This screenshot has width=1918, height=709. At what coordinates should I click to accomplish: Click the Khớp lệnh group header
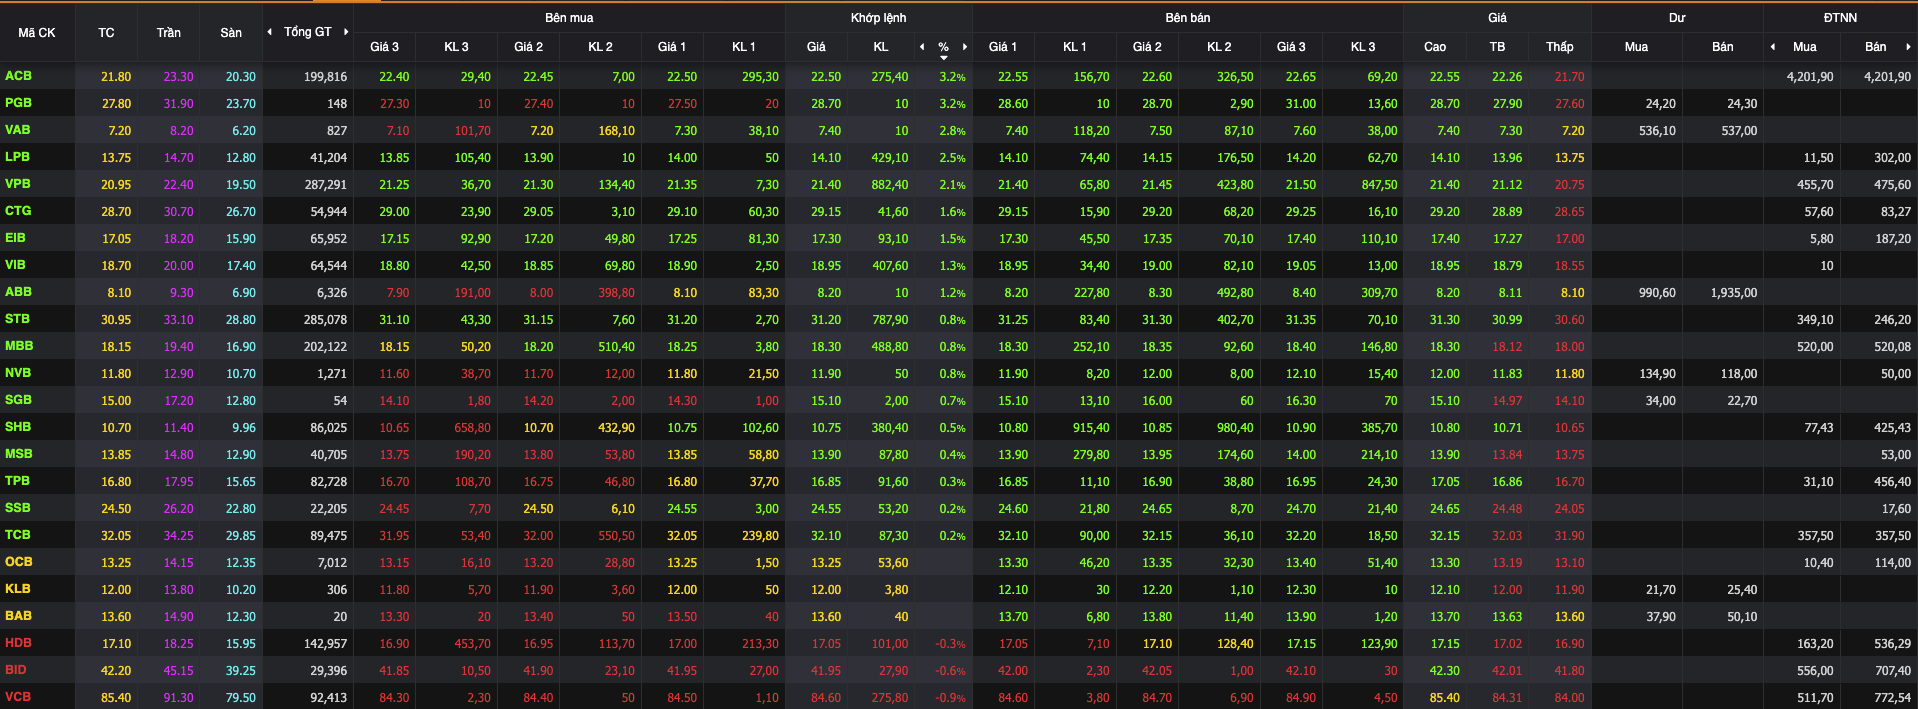[878, 18]
